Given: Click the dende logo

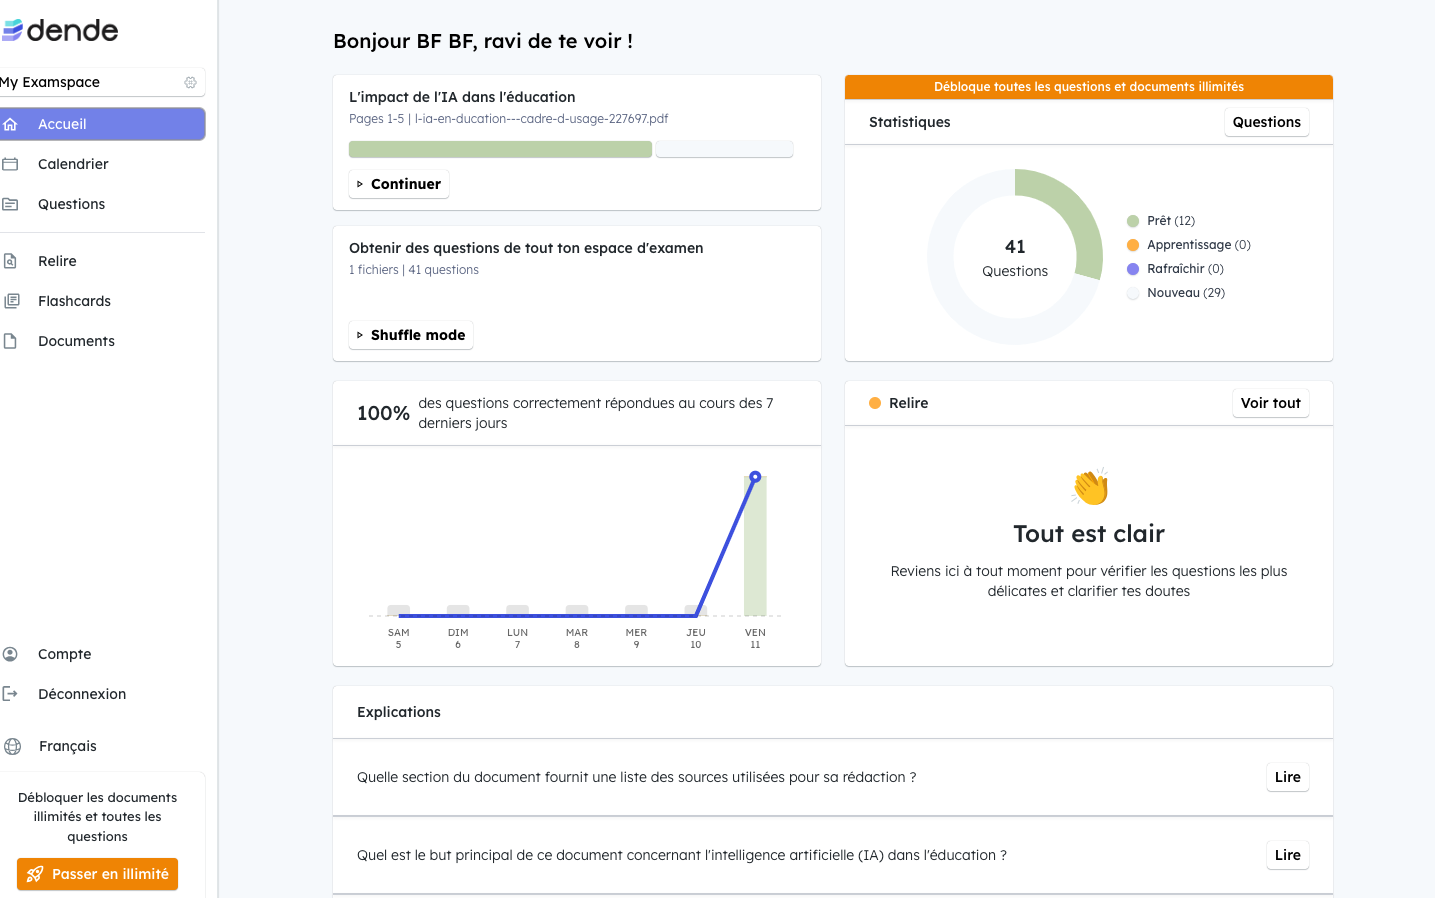Looking at the screenshot, I should pyautogui.click(x=61, y=30).
